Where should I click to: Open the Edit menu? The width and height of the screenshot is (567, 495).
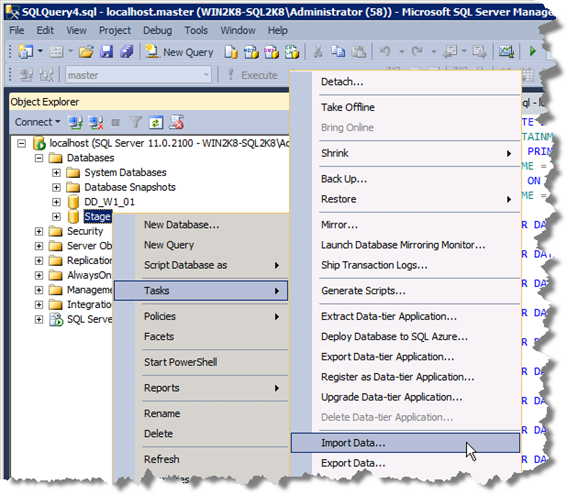click(45, 30)
